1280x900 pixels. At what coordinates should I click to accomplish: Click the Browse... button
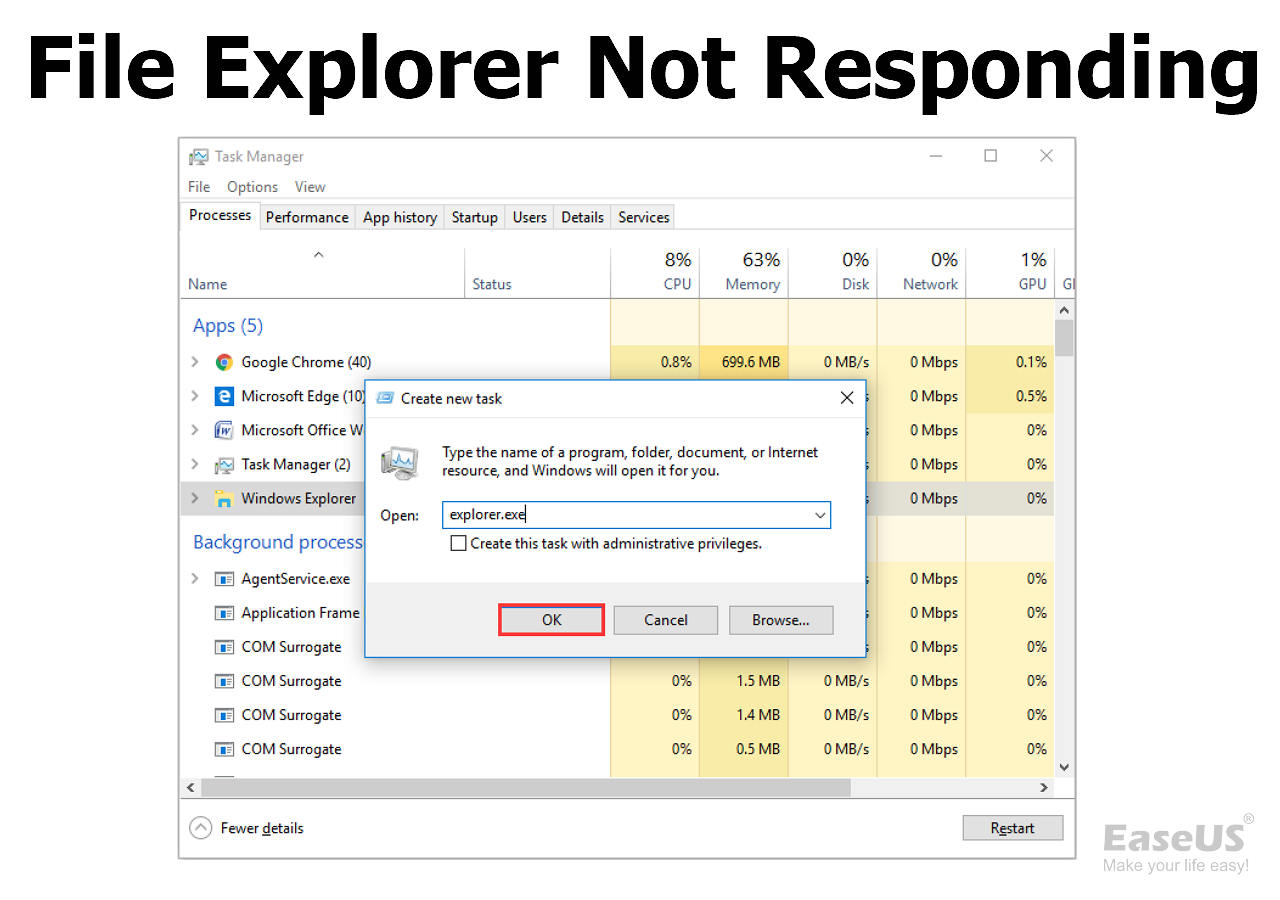click(x=781, y=620)
